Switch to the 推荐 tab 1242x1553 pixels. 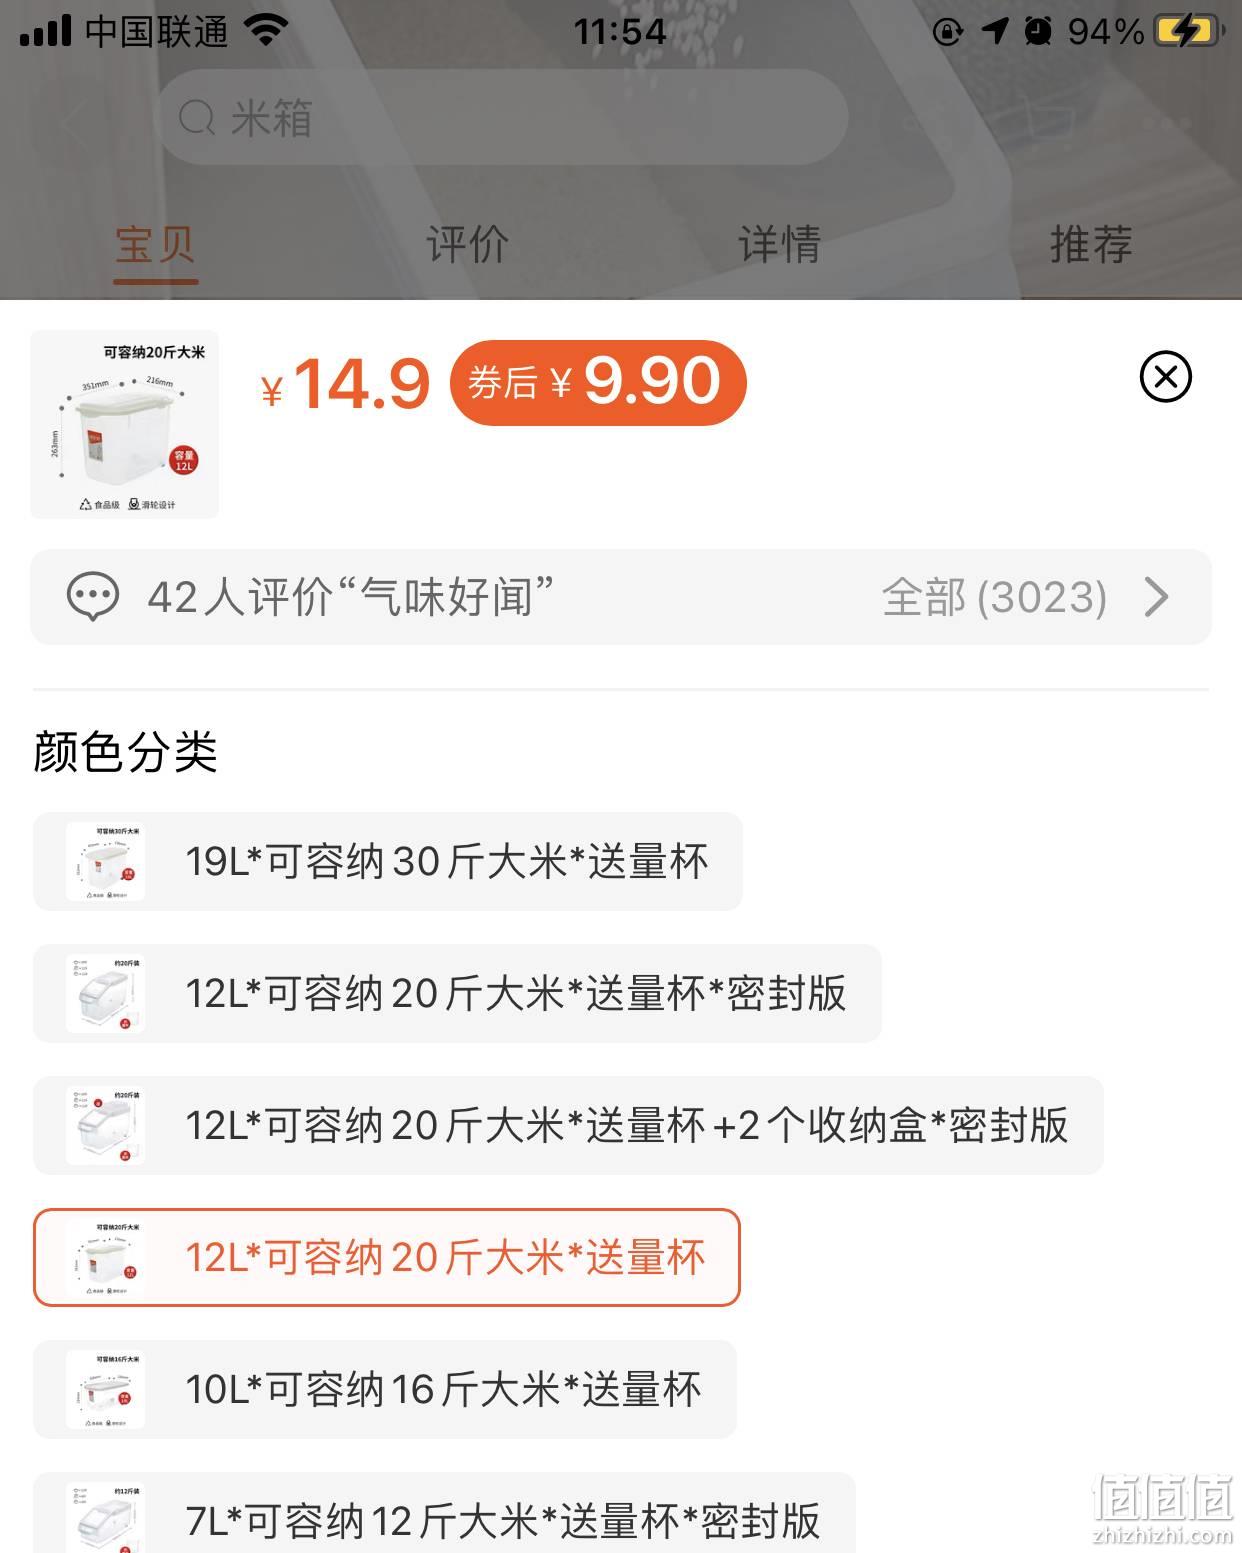pos(1091,244)
